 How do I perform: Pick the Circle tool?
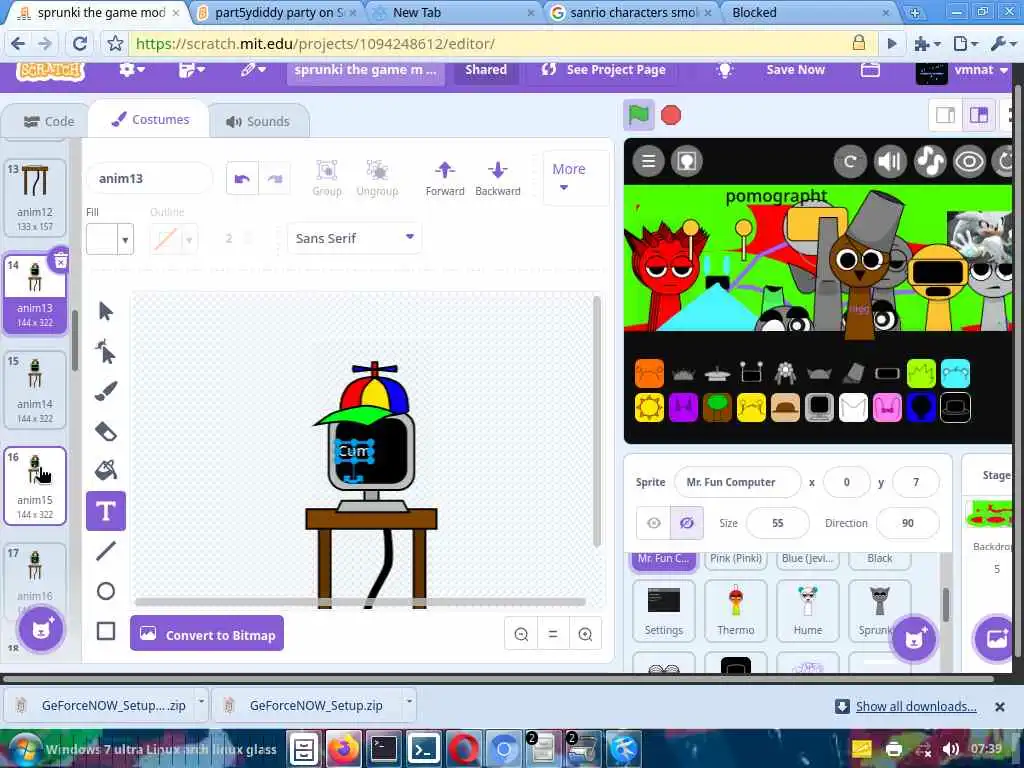106,591
